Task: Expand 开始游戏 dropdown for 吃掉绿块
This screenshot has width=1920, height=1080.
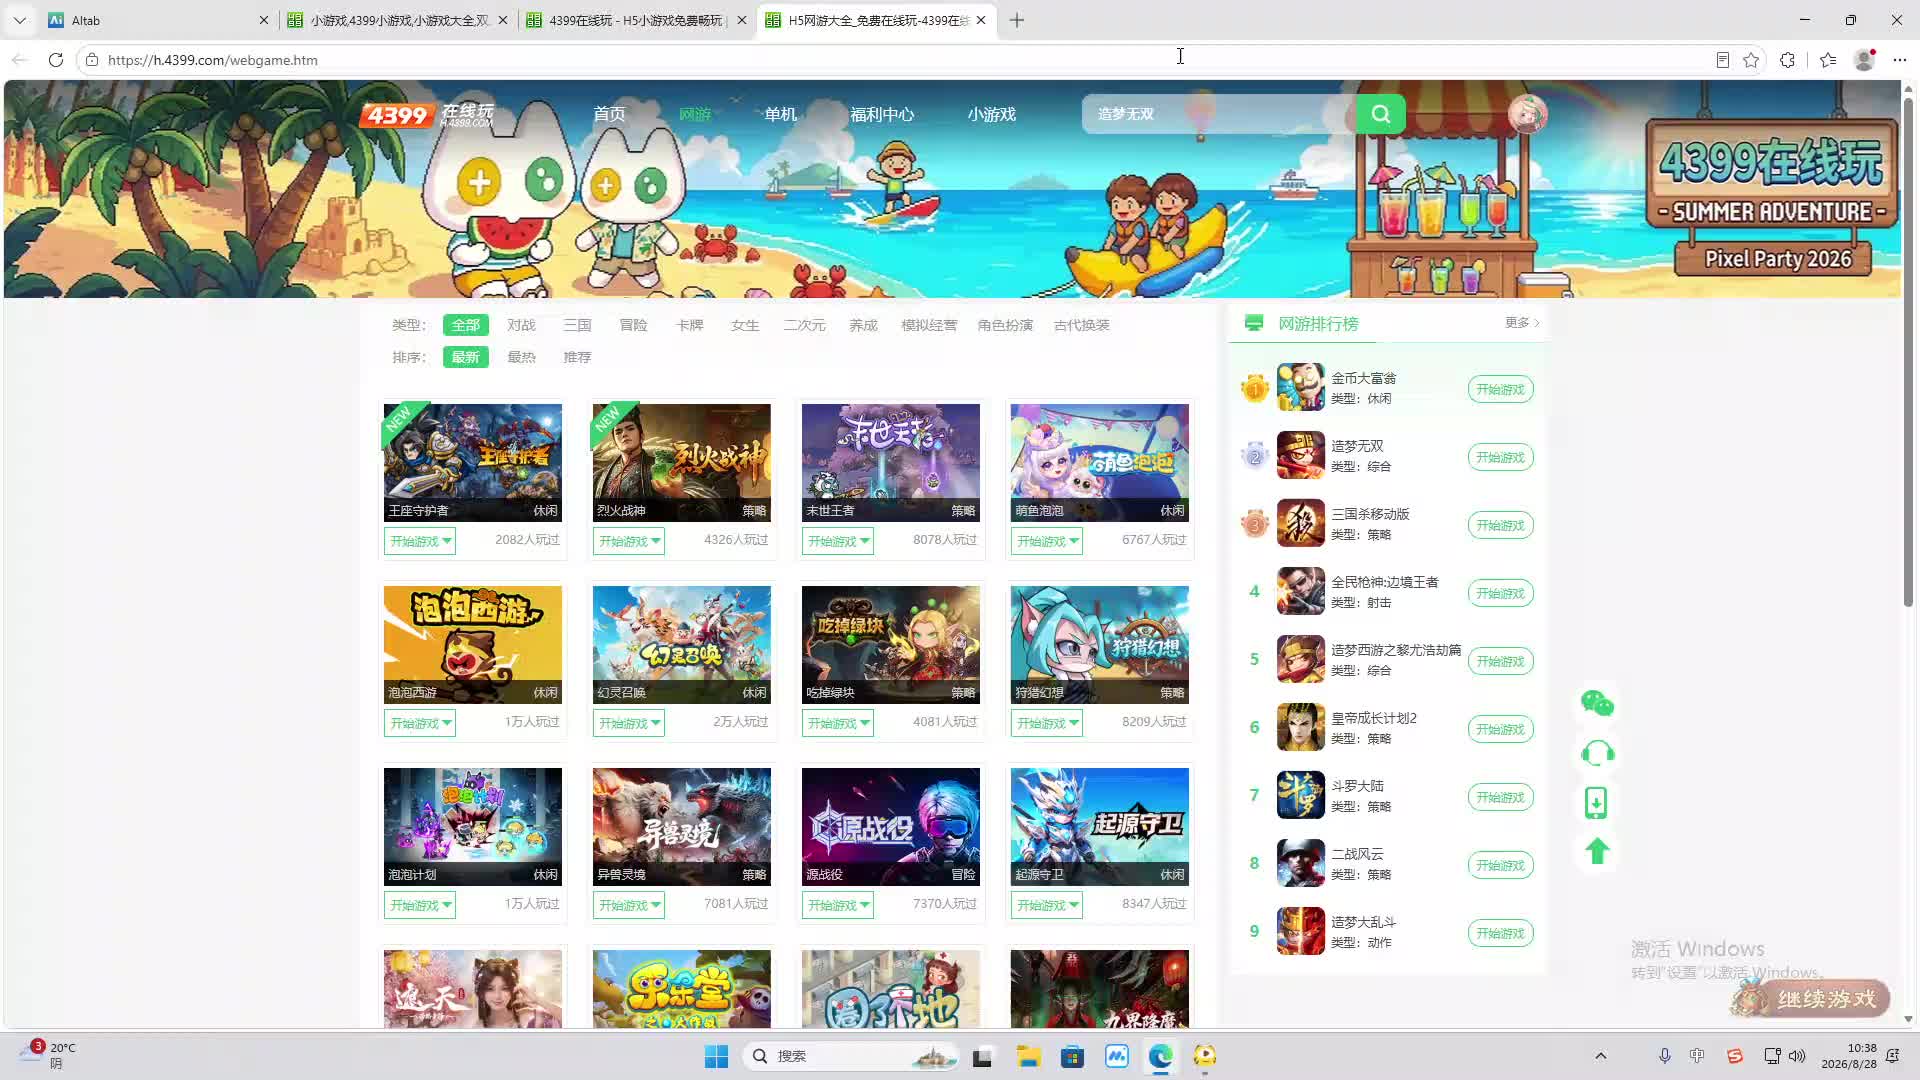Action: (x=838, y=723)
